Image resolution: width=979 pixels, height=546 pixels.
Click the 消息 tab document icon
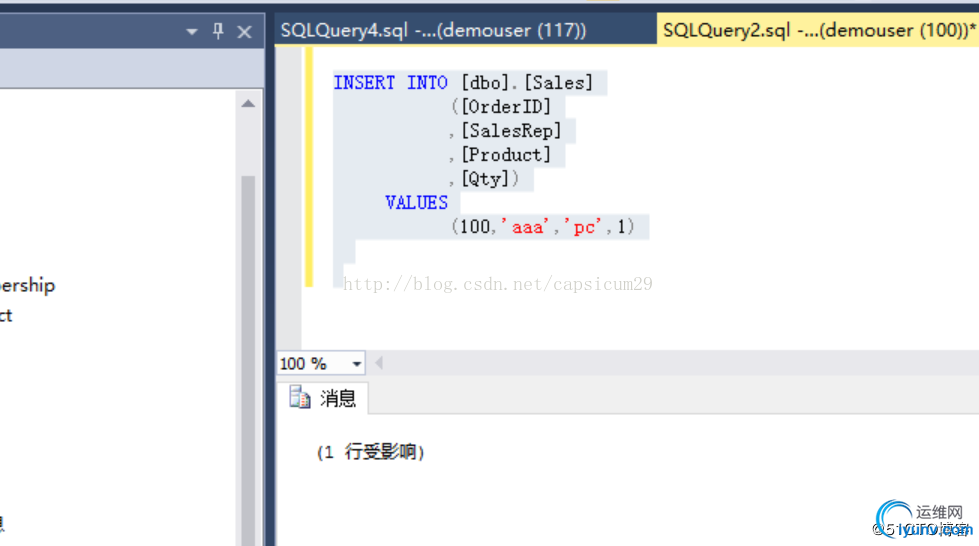click(300, 397)
